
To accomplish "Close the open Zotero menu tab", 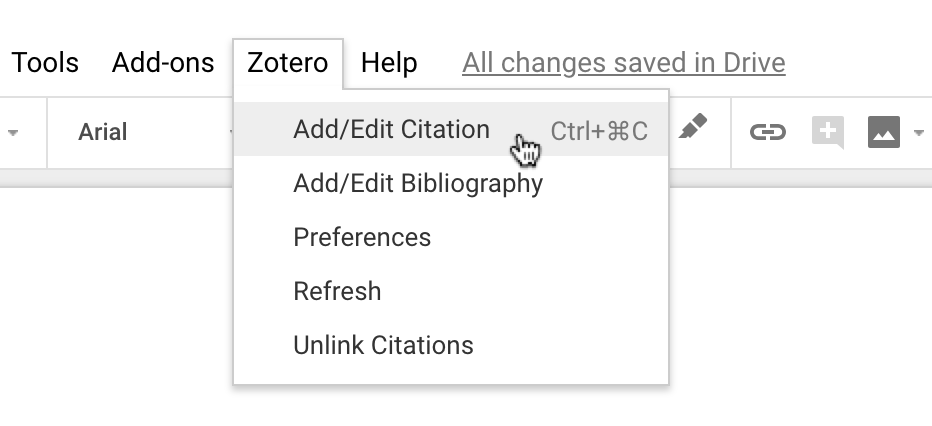I will tap(287, 63).
